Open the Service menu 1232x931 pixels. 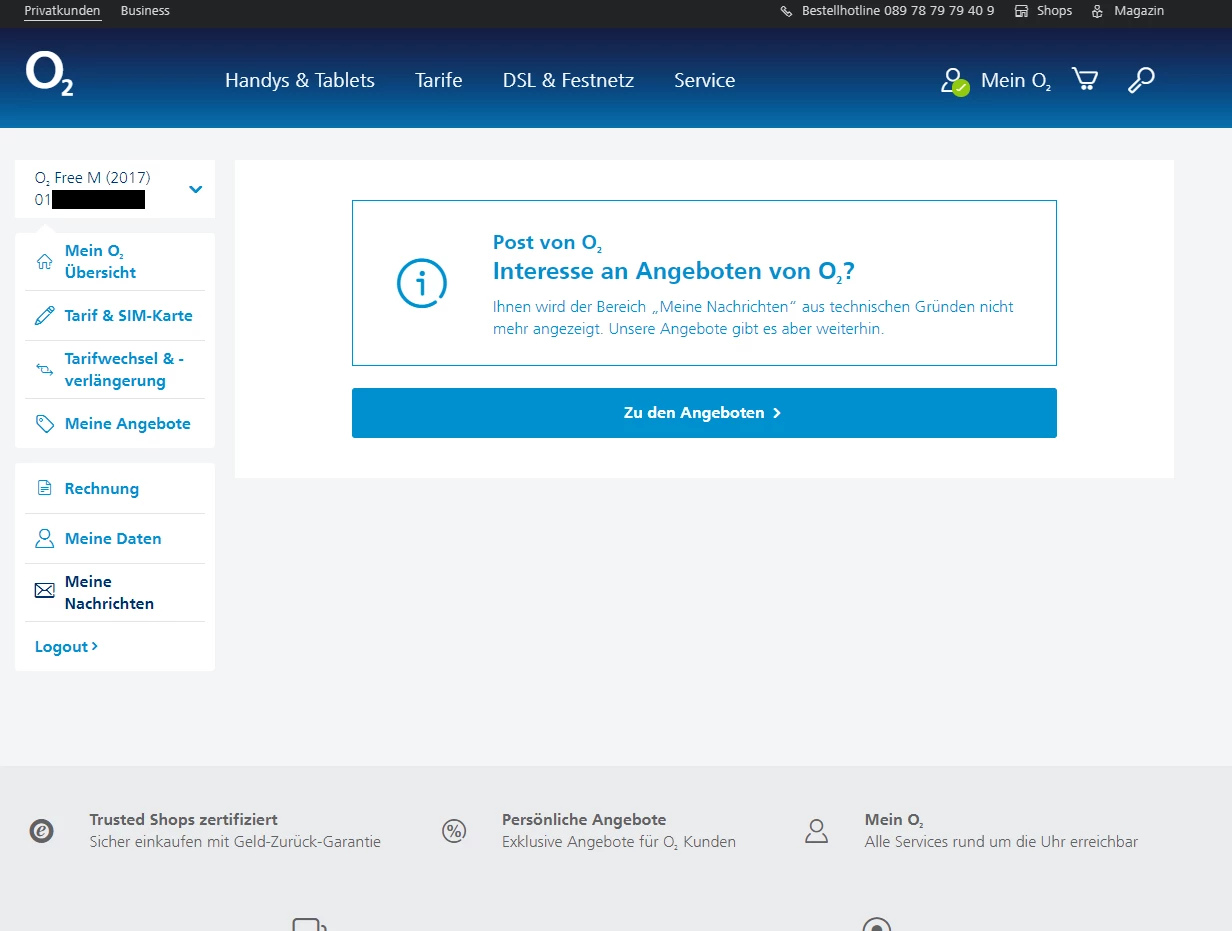(705, 81)
